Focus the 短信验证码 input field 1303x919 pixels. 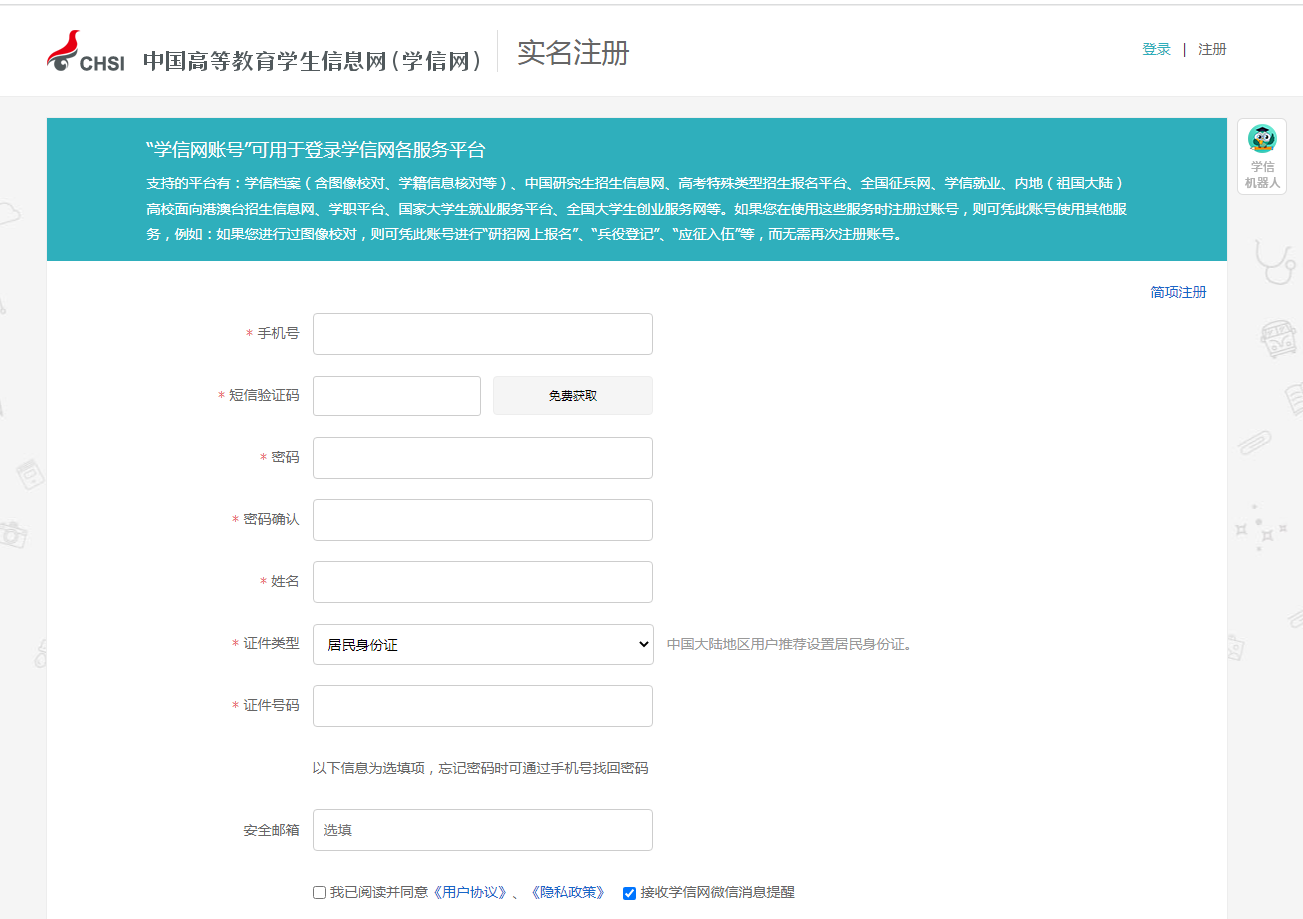[397, 396]
